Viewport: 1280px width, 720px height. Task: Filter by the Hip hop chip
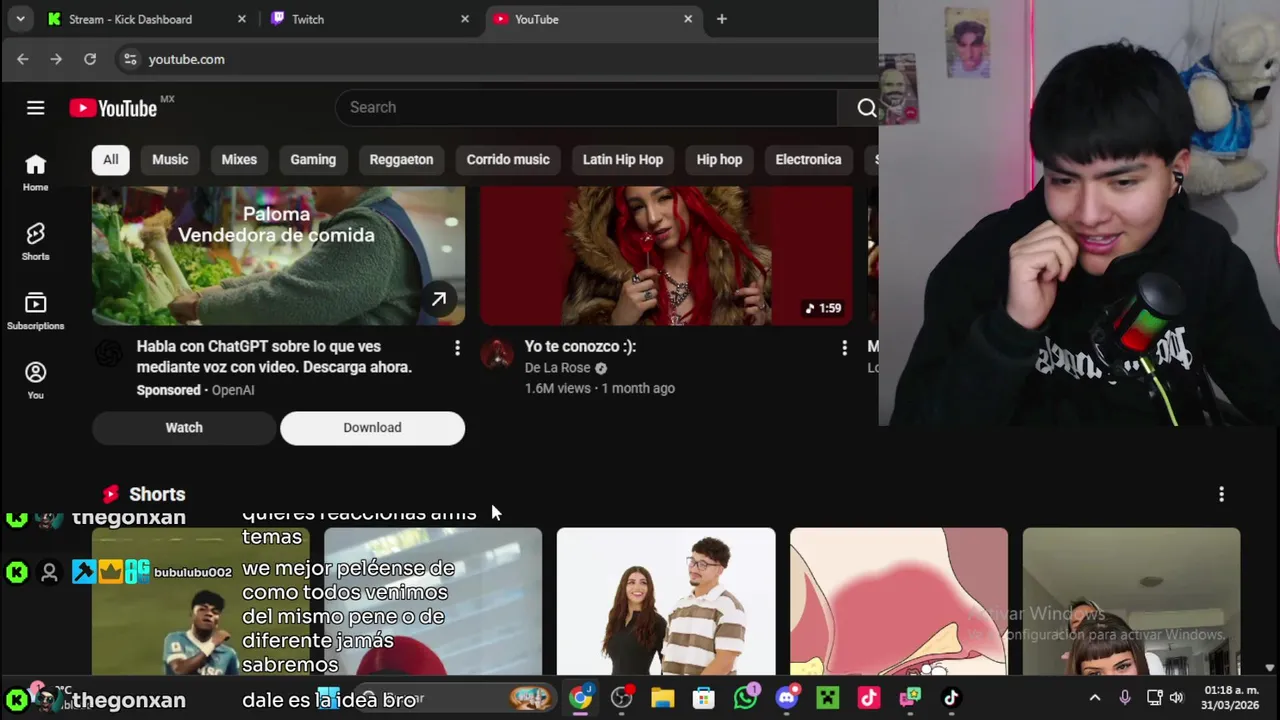click(719, 160)
